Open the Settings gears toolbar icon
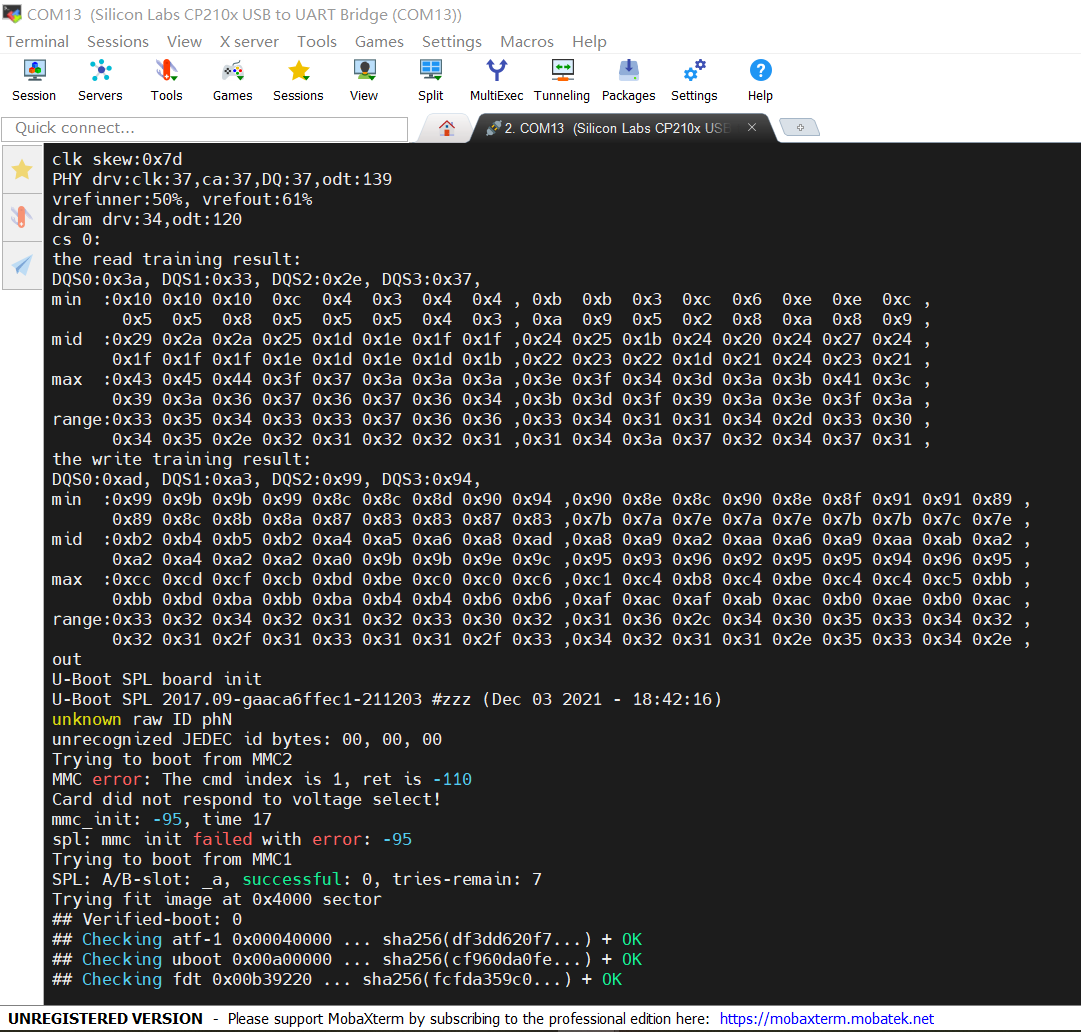Viewport: 1081px width, 1032px height. coord(694,81)
